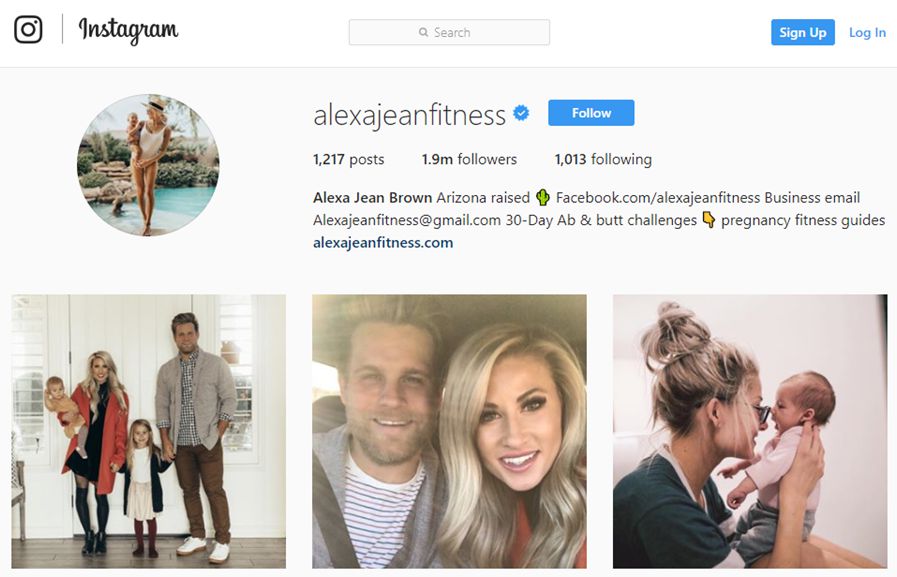Open the couple selfie post thumbnail
Screen dimensions: 897x577
(x=449, y=431)
